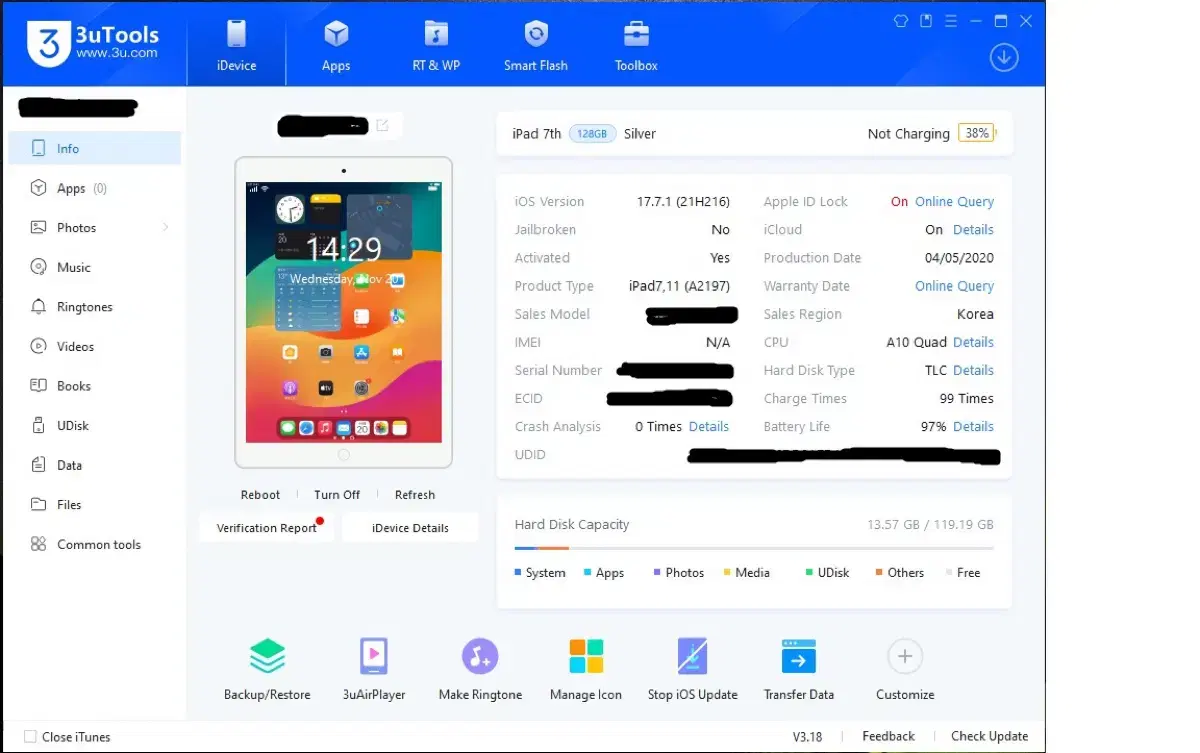Screen dimensions: 1200x753
Task: Open the iCloud Details link
Action: [973, 230]
